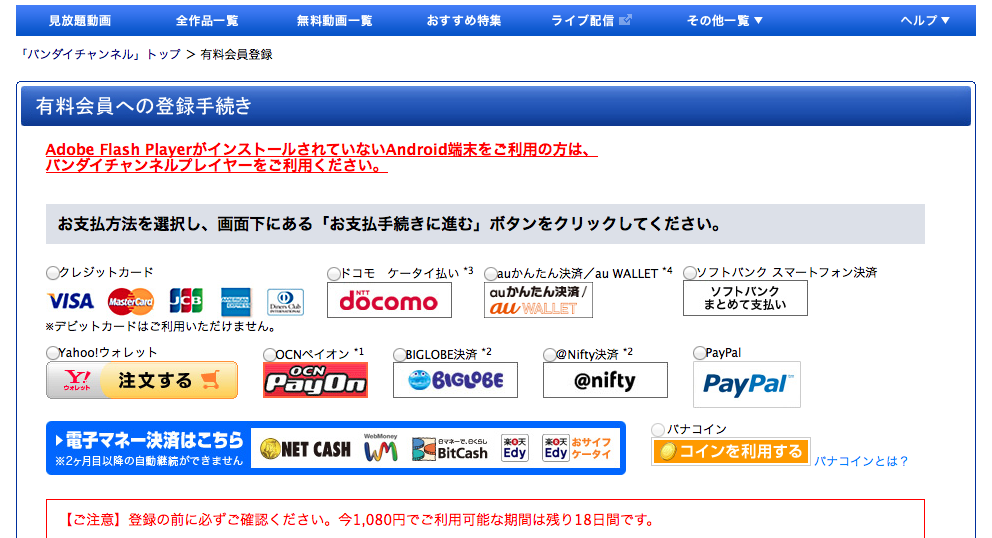Viewport: 992px width, 538px height.
Task: Click ※デビットカードはご利用いただけません note
Action: (x=161, y=327)
